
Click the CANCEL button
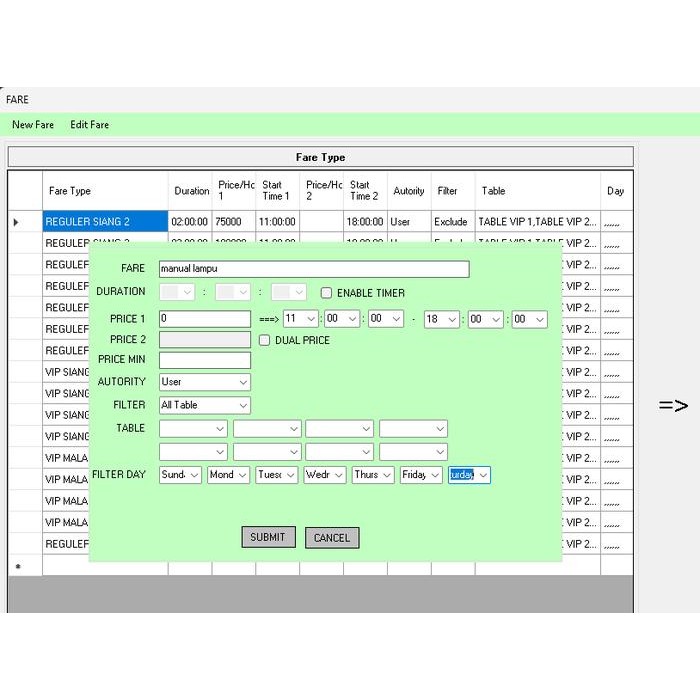(331, 538)
